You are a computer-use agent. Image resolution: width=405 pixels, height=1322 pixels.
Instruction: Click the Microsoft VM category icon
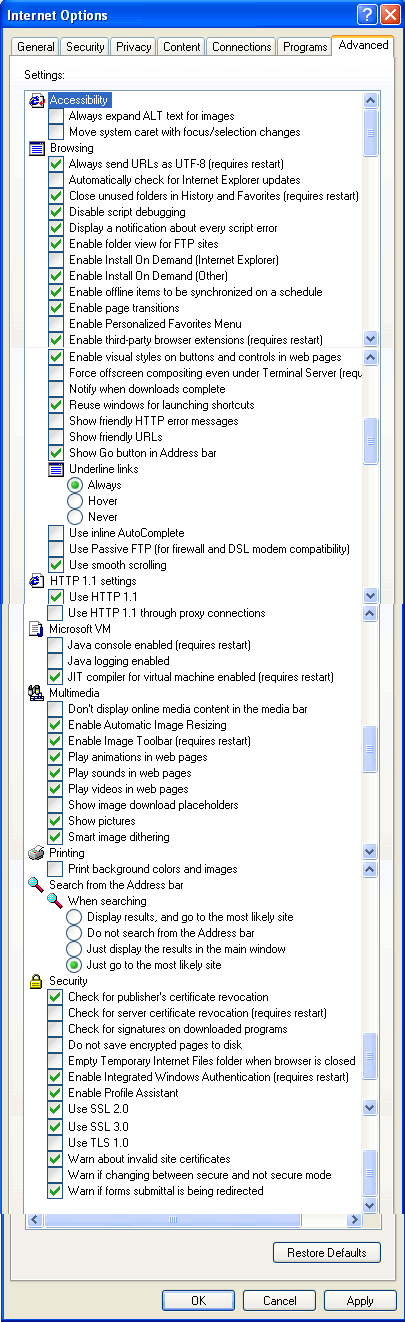(37, 629)
